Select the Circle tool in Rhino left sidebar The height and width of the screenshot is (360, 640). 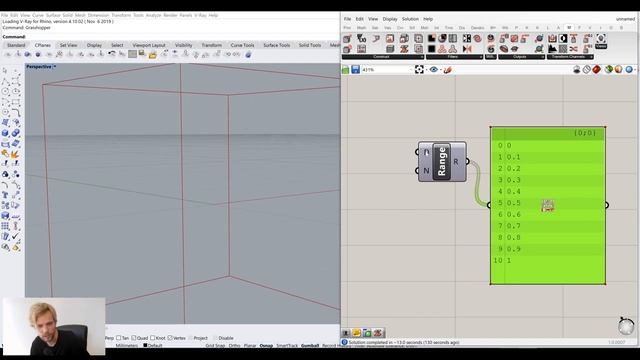click(5, 91)
